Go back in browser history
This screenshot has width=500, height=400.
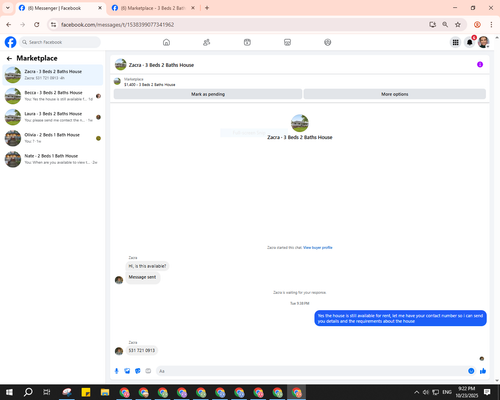pos(9,25)
